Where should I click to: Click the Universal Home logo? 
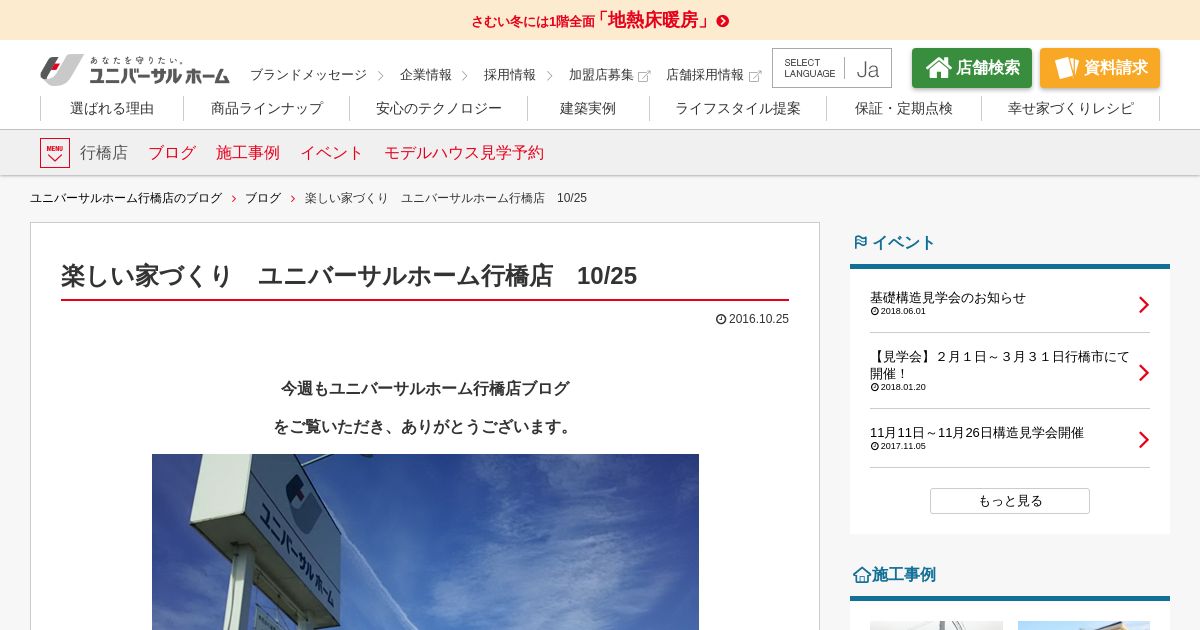[x=135, y=70]
